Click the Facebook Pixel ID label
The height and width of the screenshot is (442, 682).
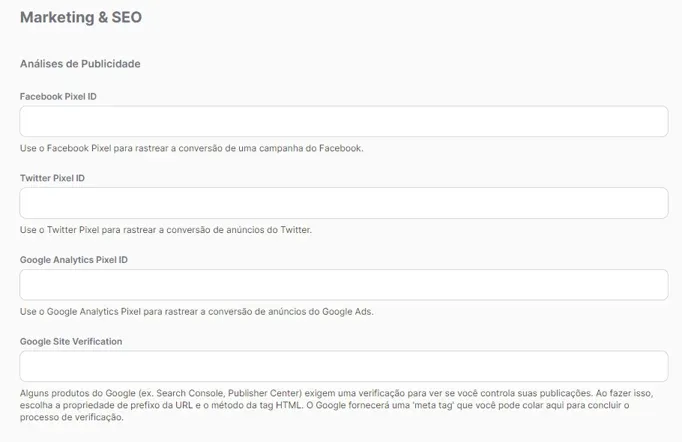click(58, 97)
